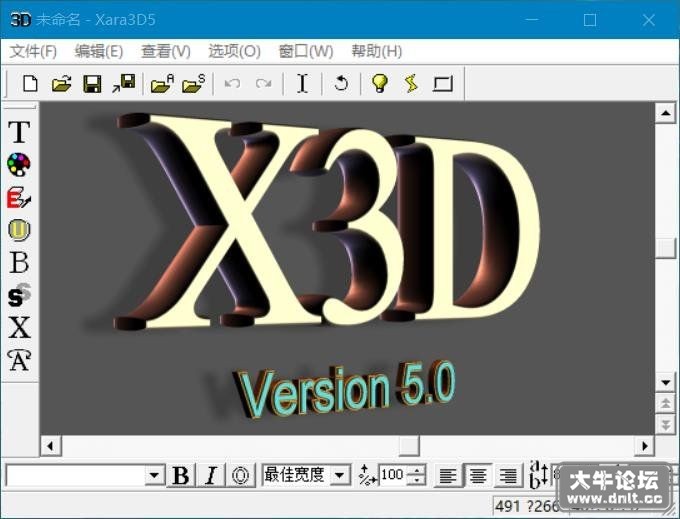Align text to the right
Image resolution: width=680 pixels, height=519 pixels.
pyautogui.click(x=508, y=475)
